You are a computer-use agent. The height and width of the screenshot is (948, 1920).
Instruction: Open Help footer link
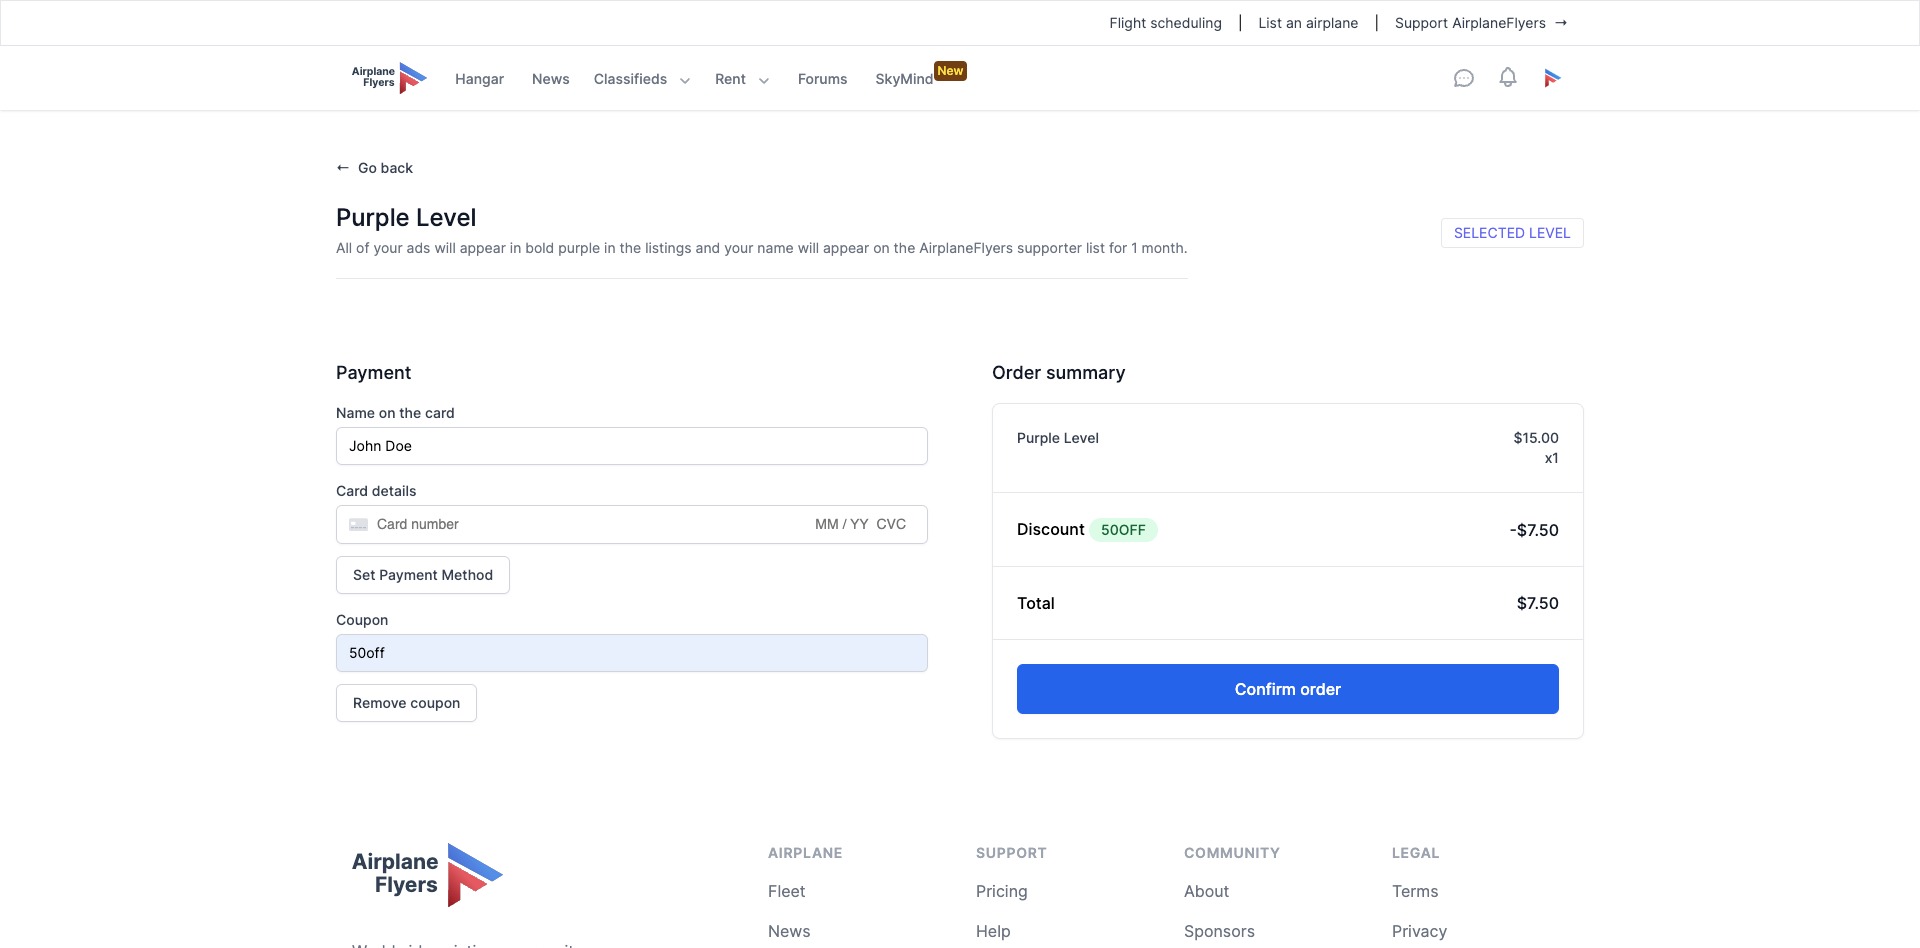(x=993, y=931)
